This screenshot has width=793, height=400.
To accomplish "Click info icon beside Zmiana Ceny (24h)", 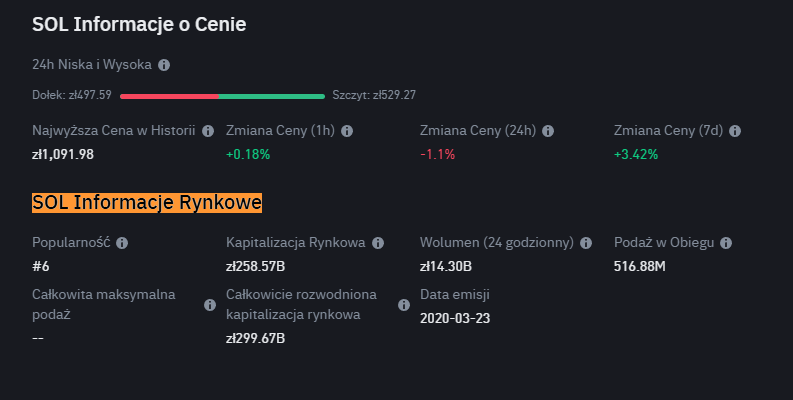I will pos(548,131).
